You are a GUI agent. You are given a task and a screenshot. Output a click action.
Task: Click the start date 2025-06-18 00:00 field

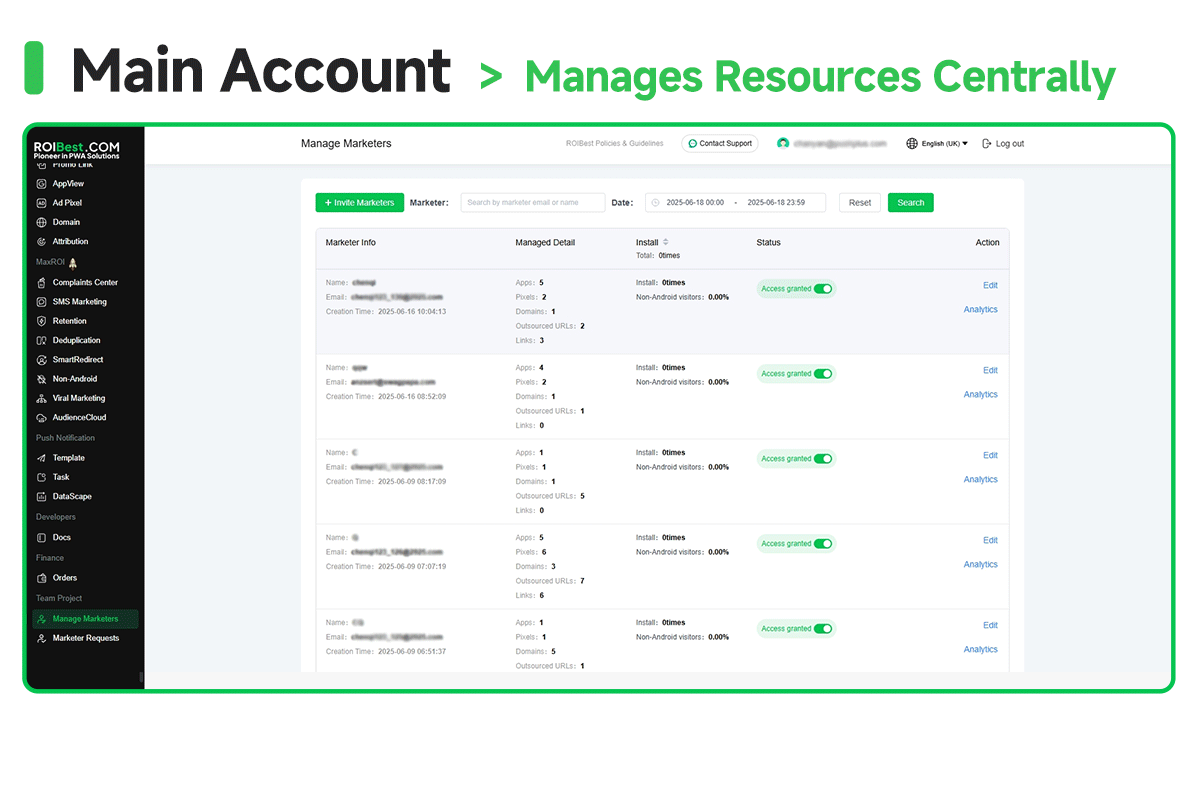point(695,203)
